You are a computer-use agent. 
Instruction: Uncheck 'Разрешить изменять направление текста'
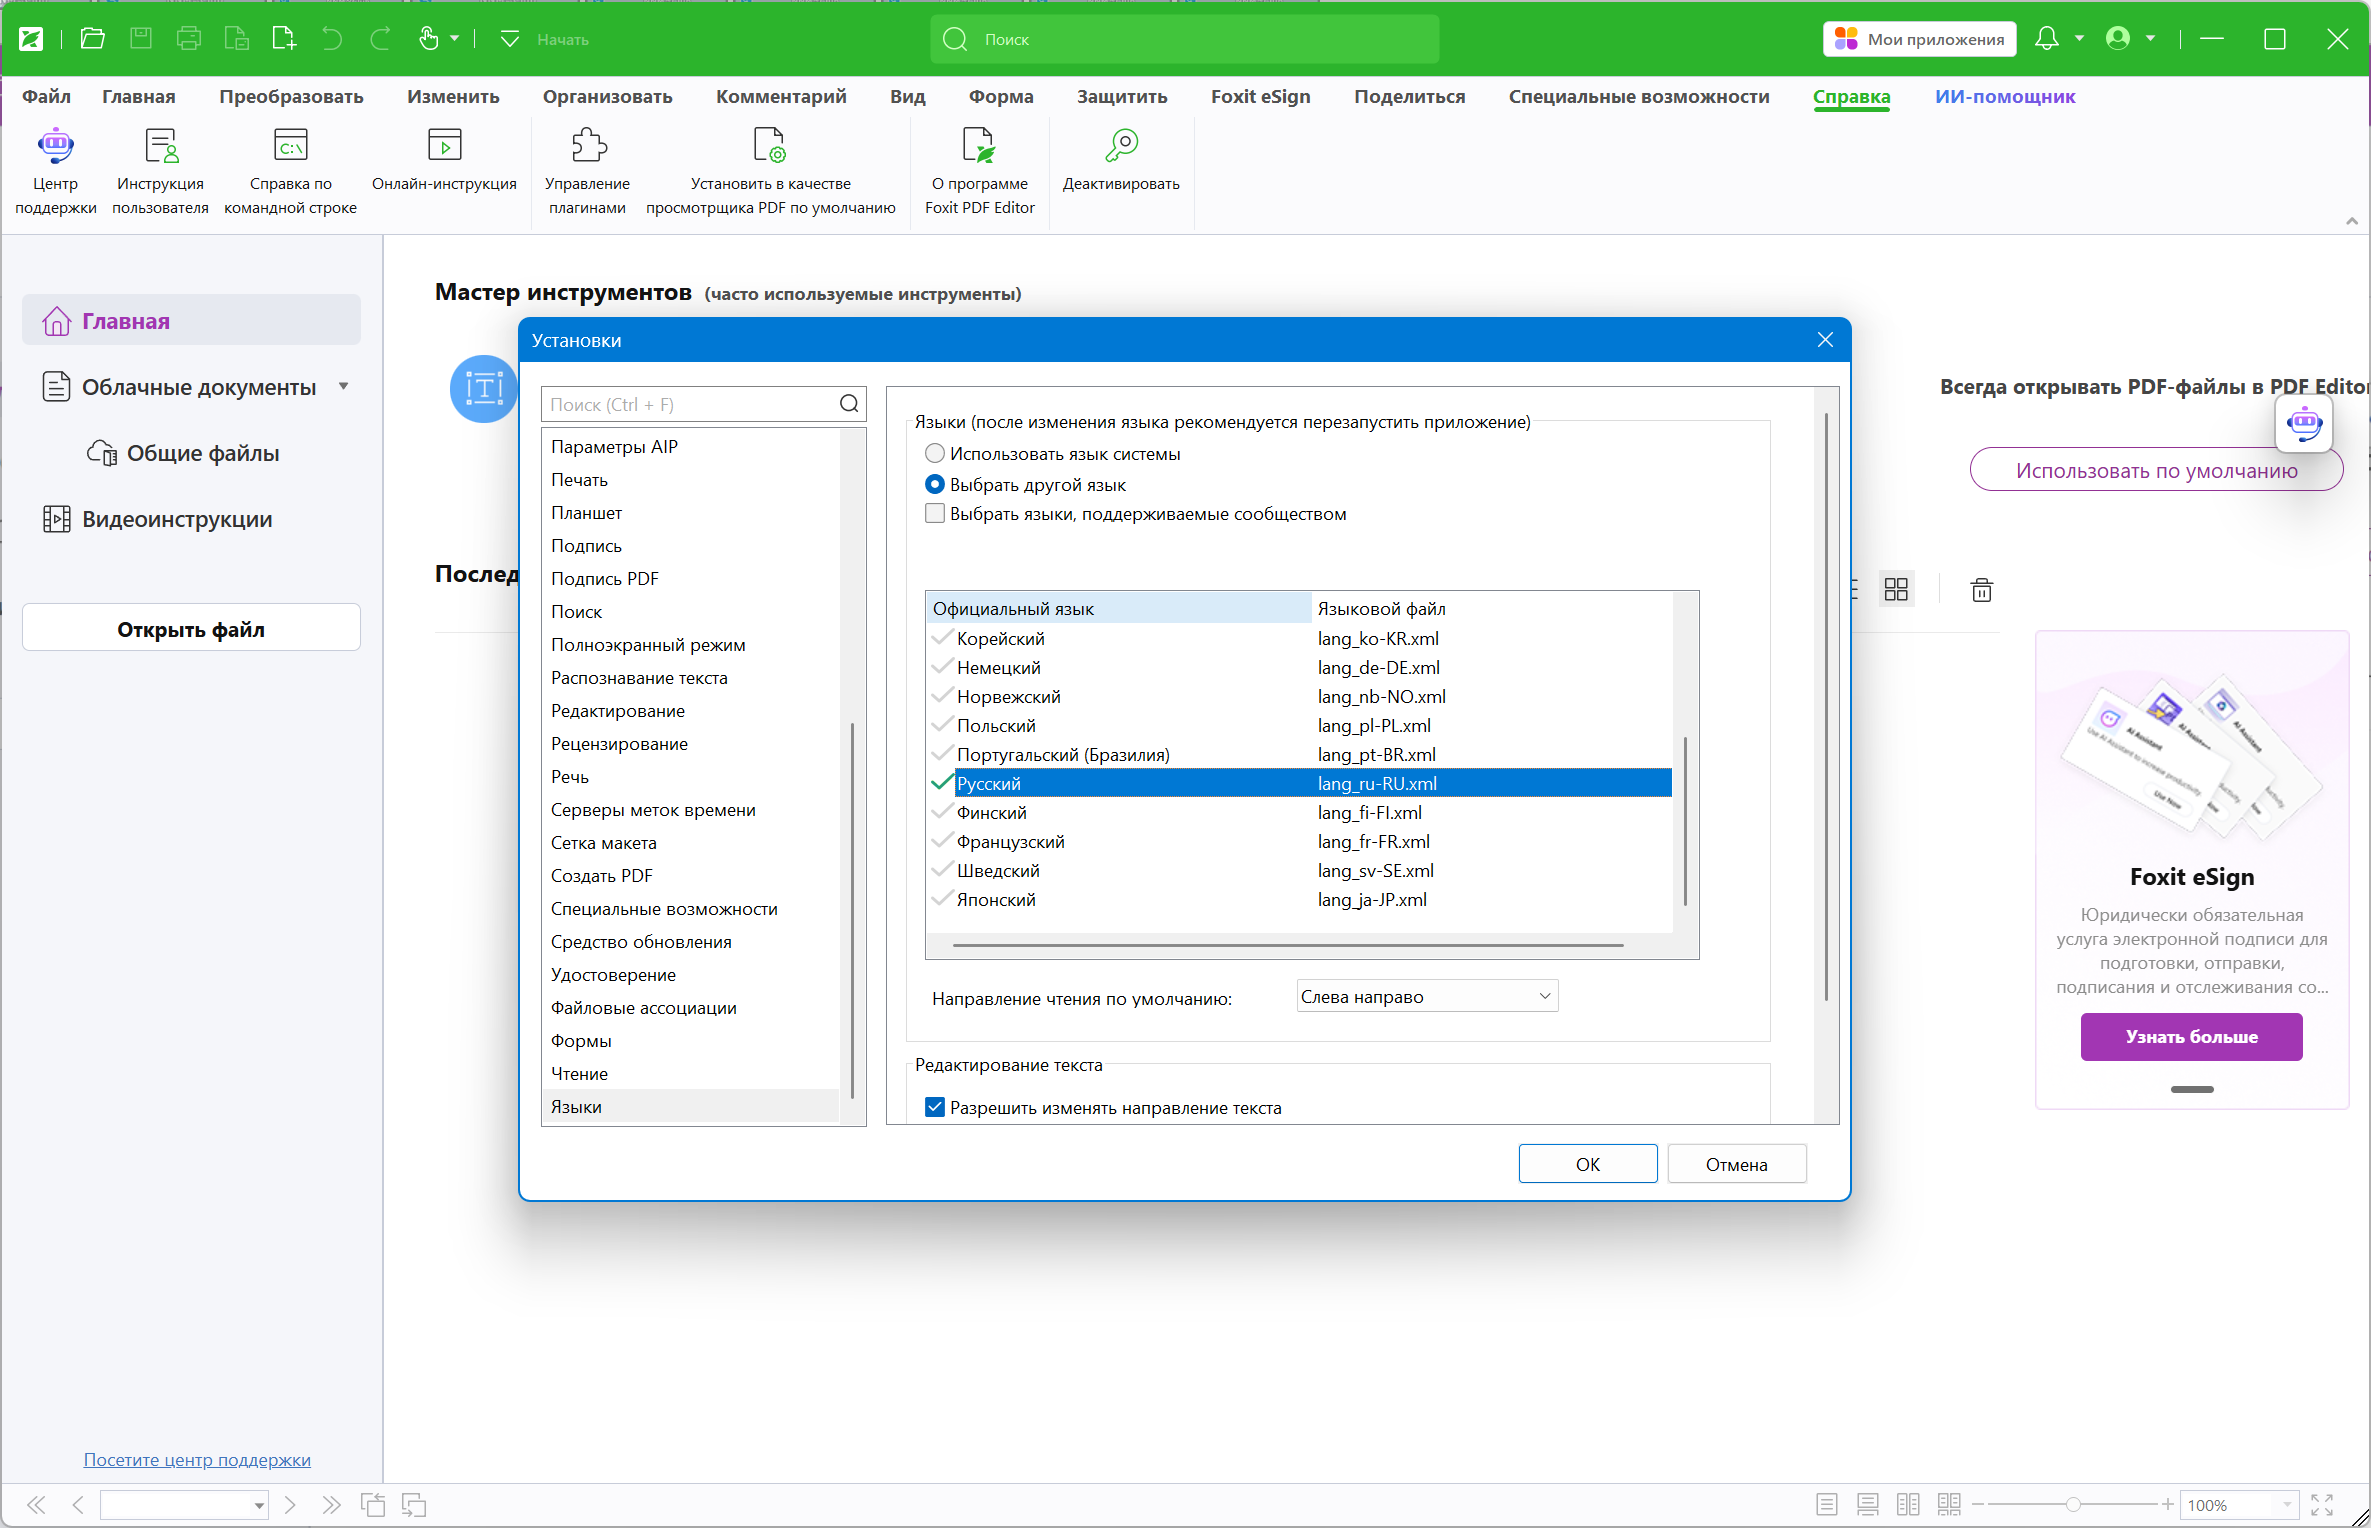point(935,1107)
